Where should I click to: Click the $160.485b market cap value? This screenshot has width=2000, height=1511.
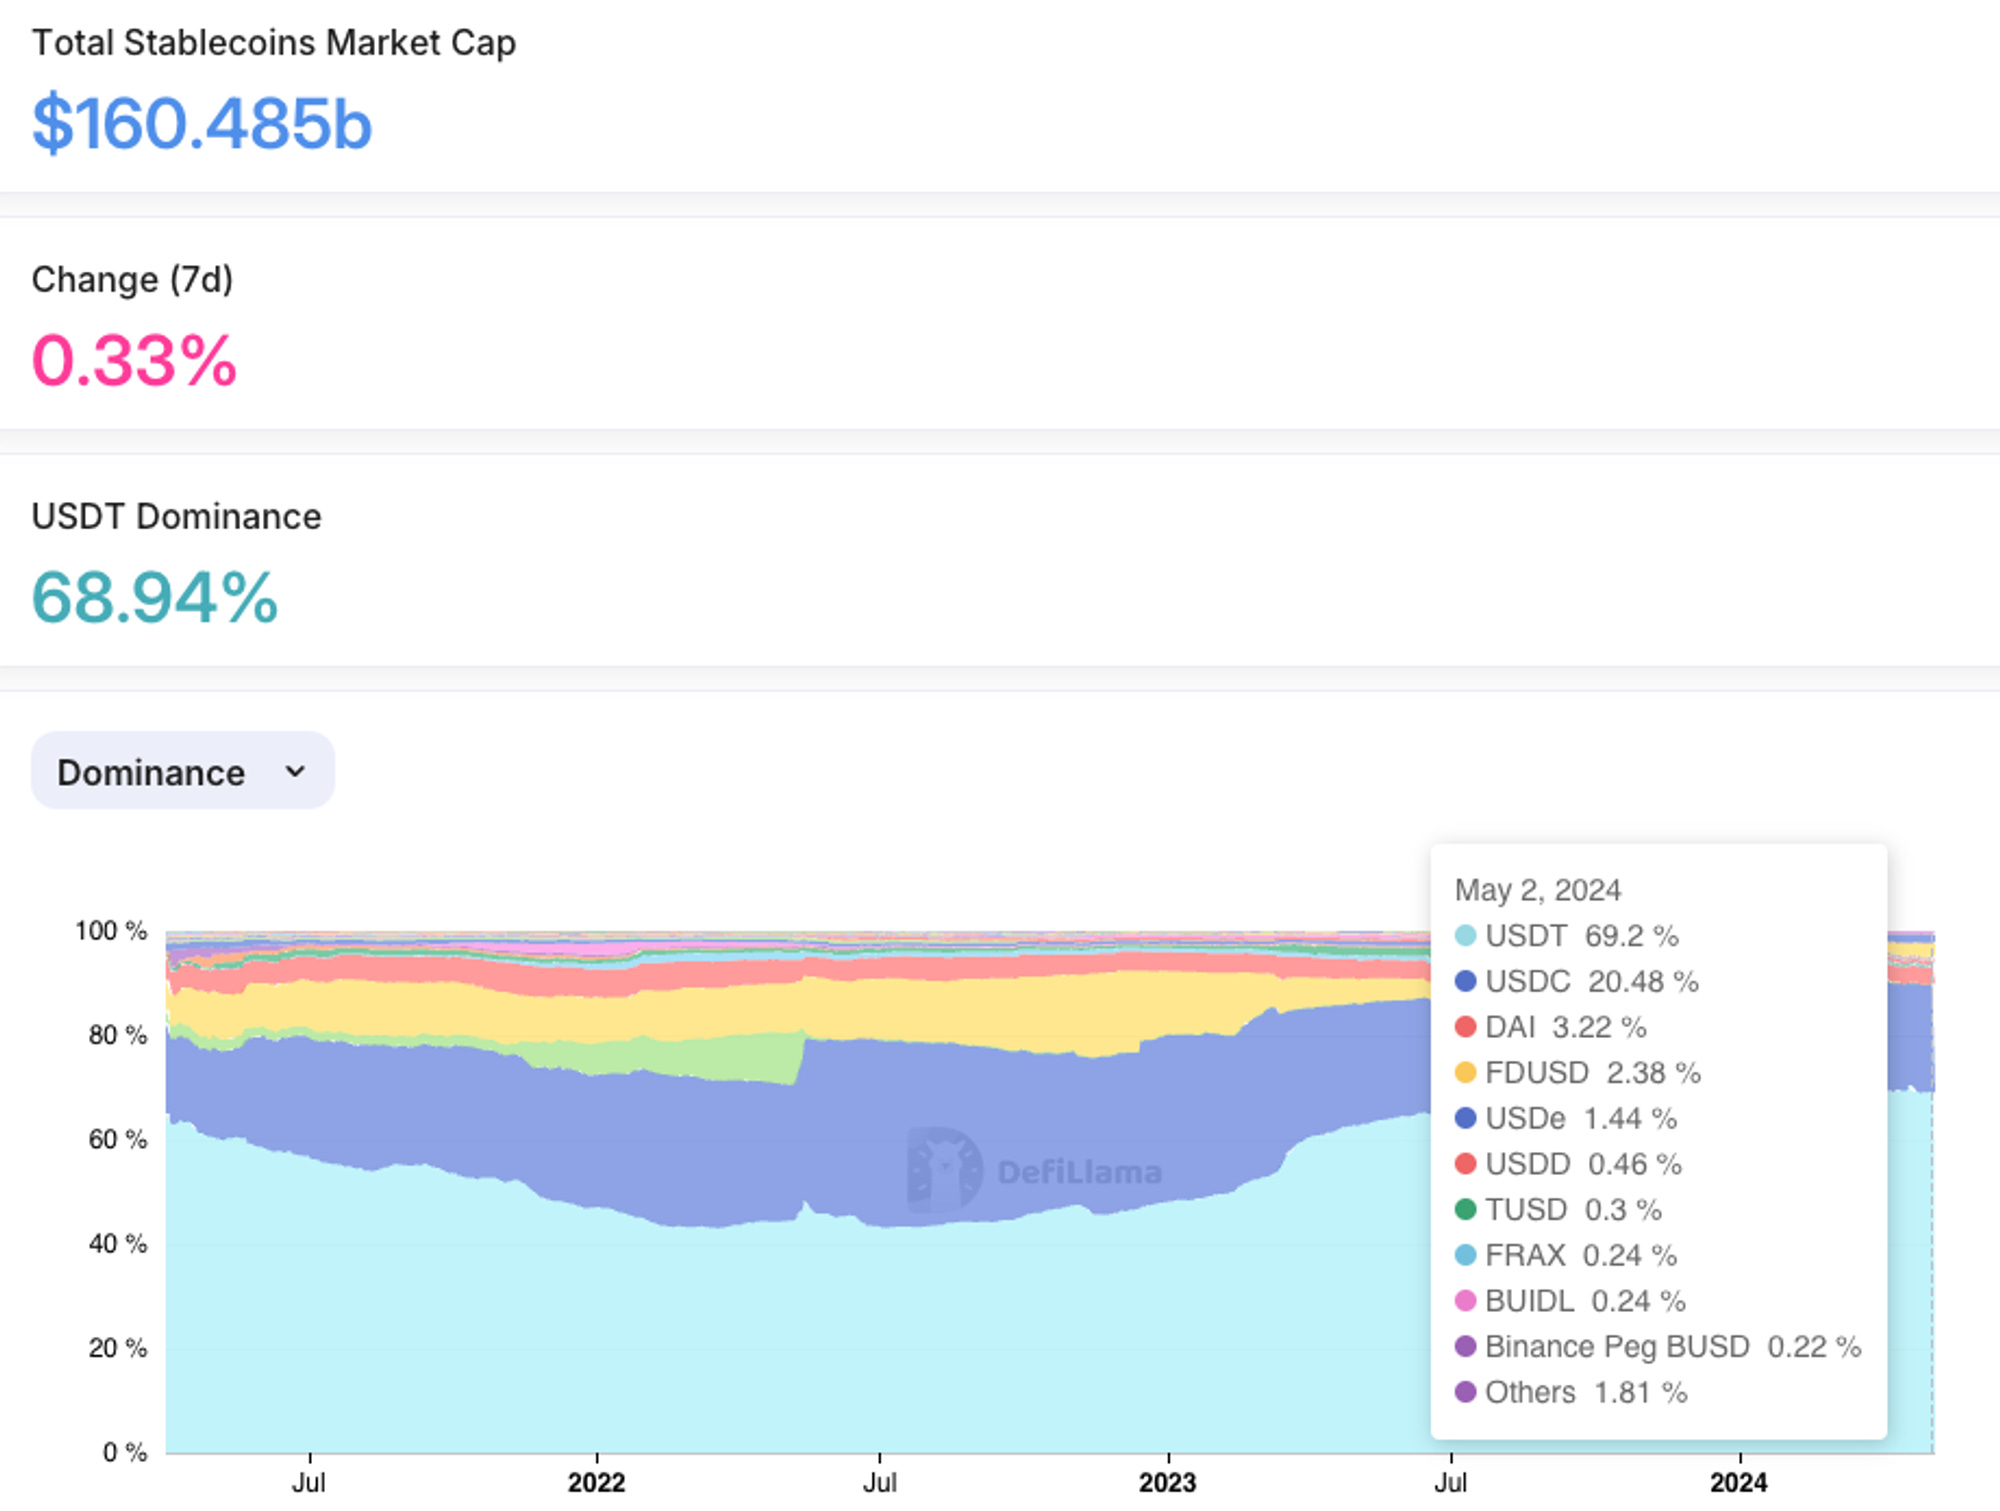(x=202, y=123)
